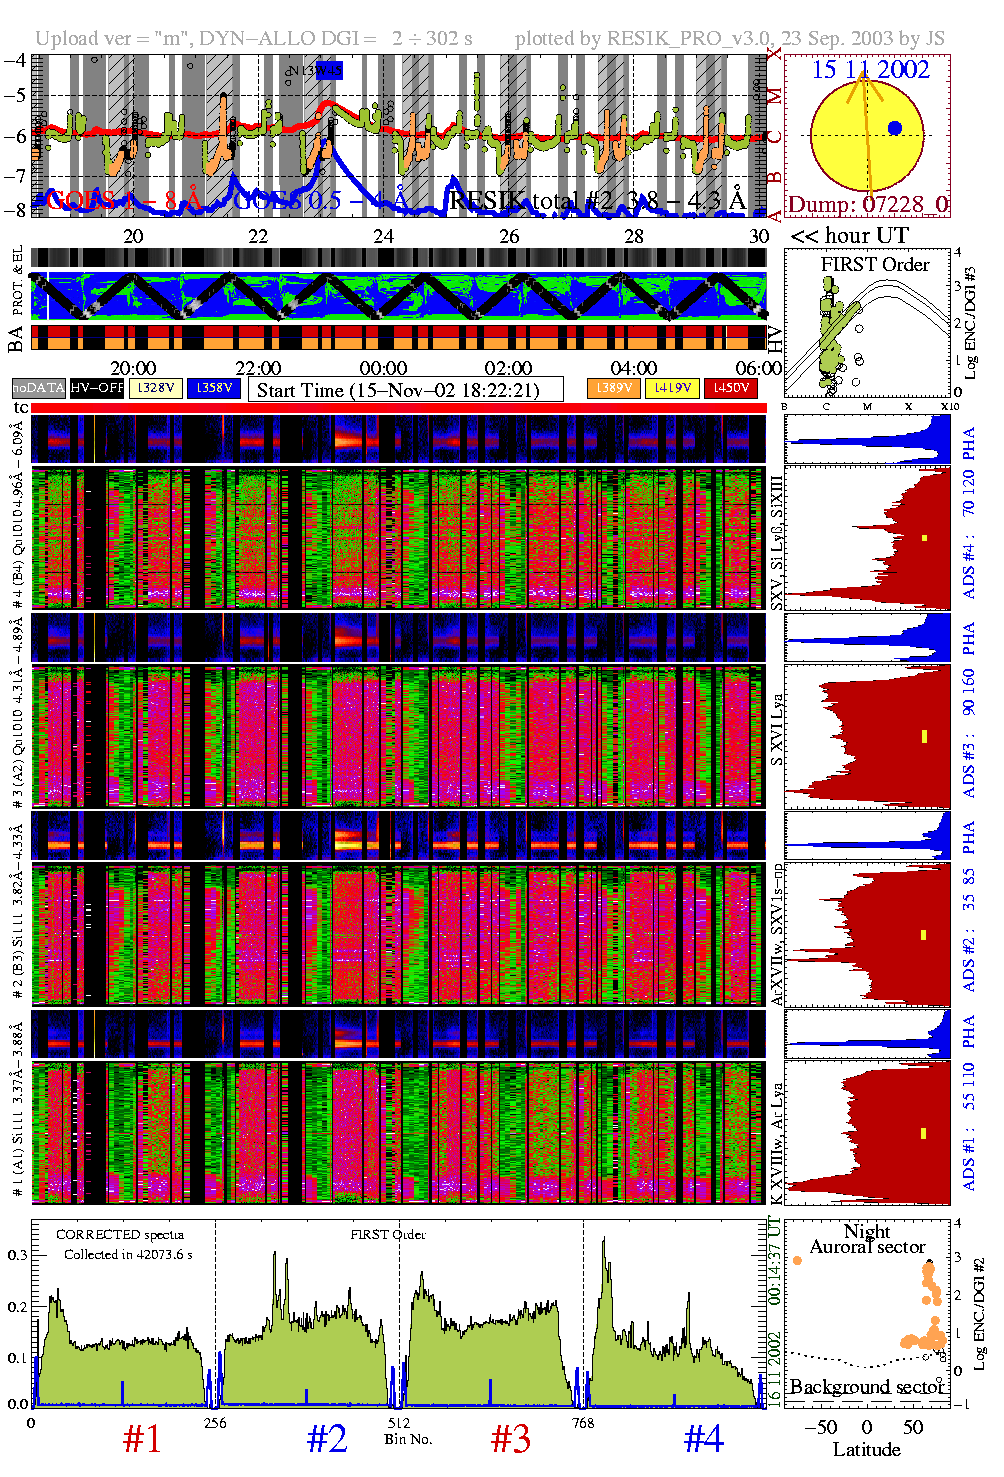
Task: Click the #3 channel label under the spectrum
Action: (x=511, y=1439)
